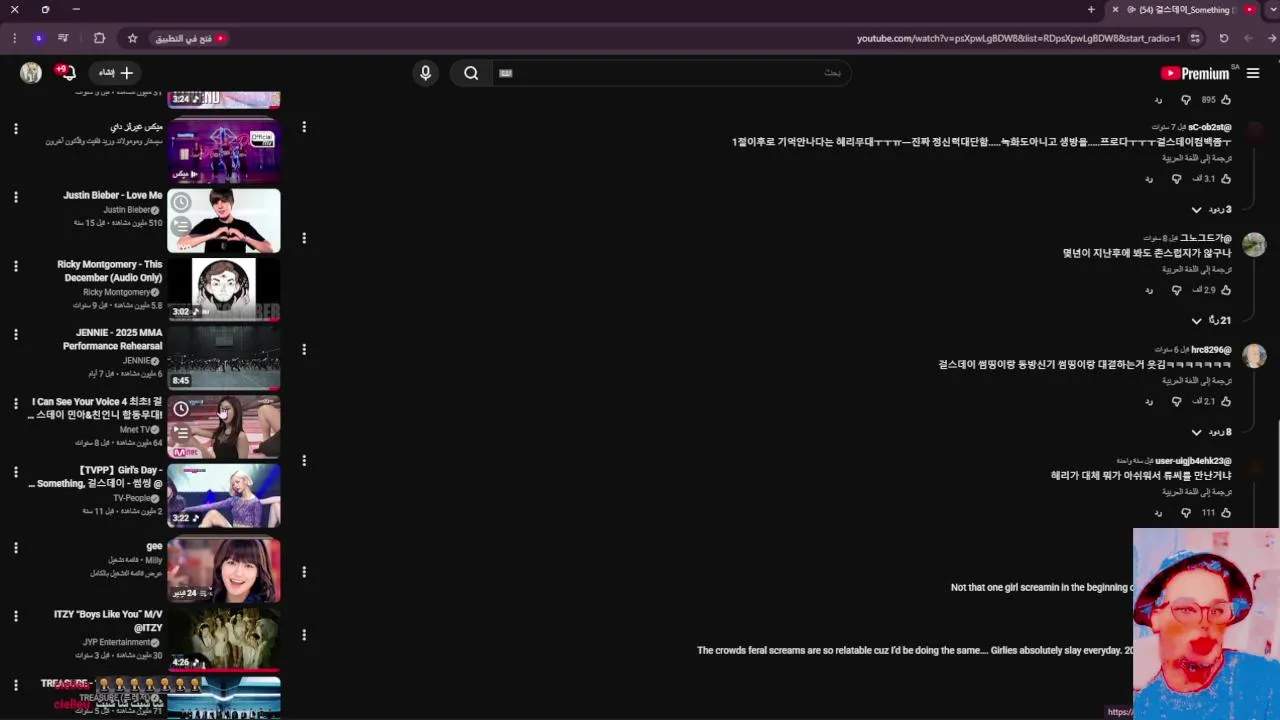The height and width of the screenshot is (720, 1280).
Task: Open the browser extensions puzzle icon
Action: (x=99, y=38)
